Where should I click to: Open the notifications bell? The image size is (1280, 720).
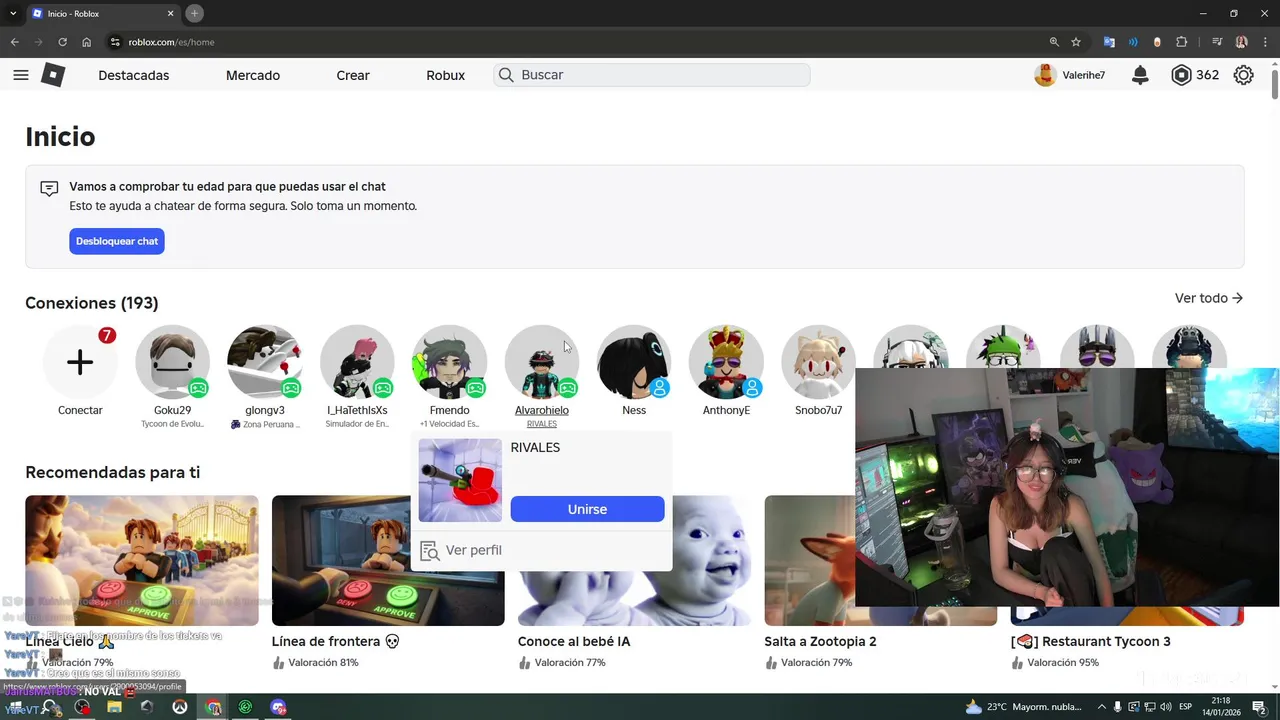(1140, 75)
